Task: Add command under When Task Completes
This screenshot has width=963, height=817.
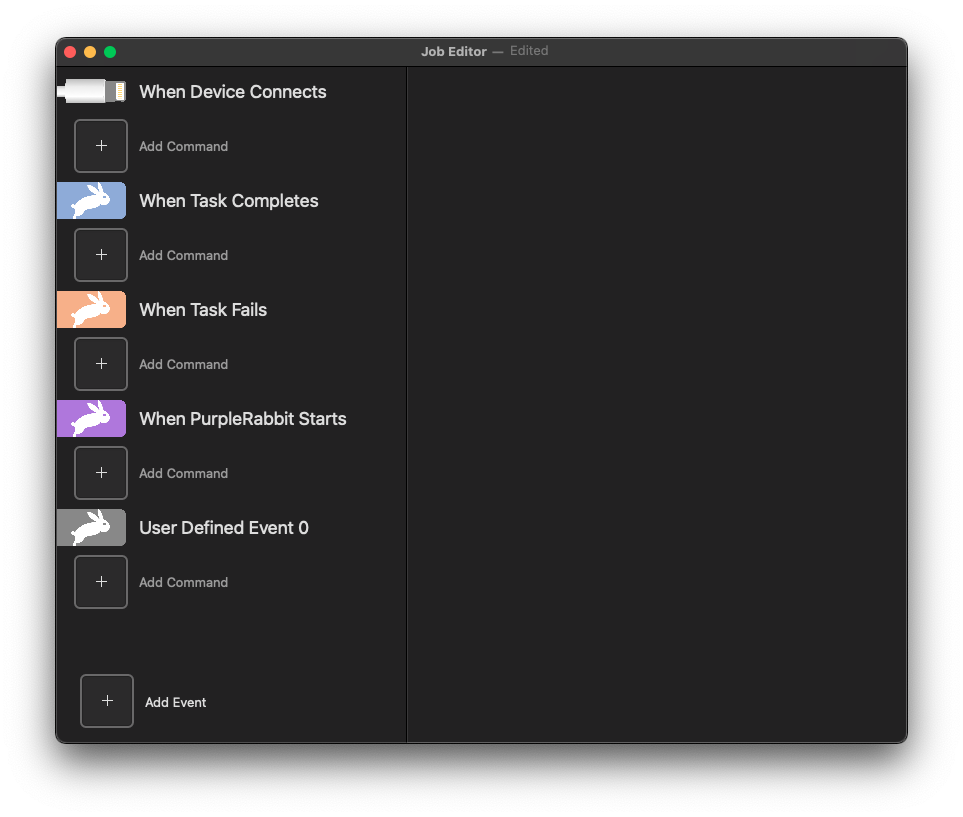Action: pyautogui.click(x=101, y=255)
